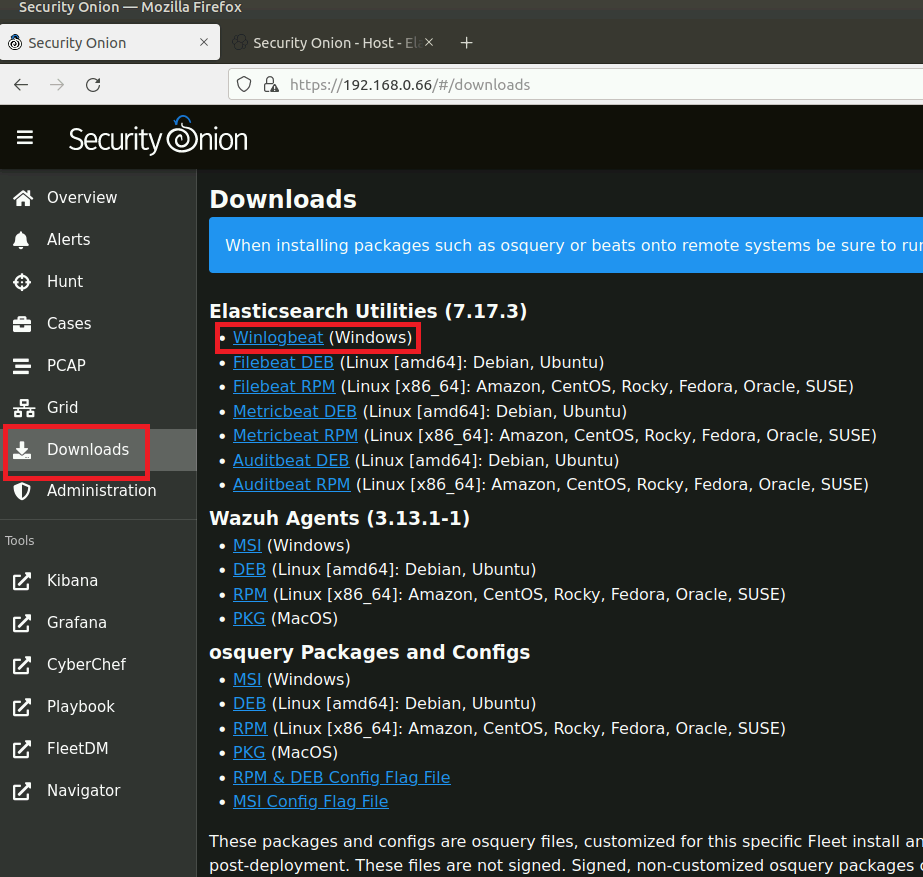Click inside the browser address bar
Image resolution: width=923 pixels, height=877 pixels.
tap(500, 85)
